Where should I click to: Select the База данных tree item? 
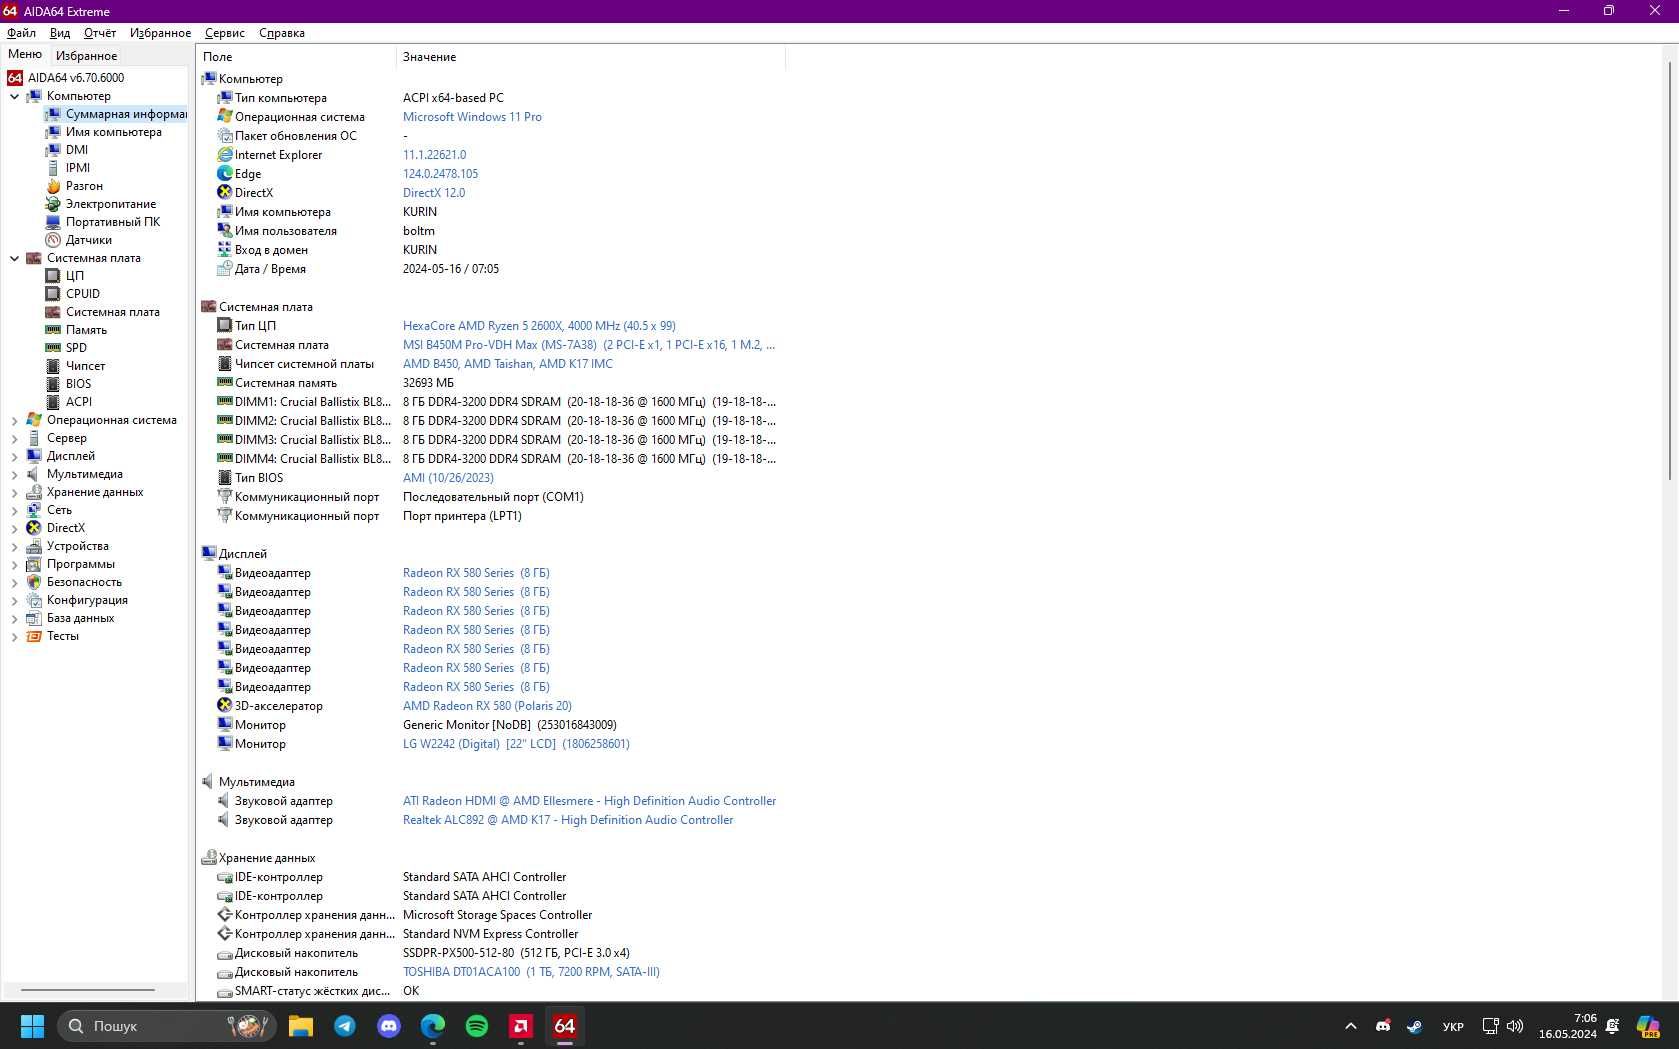pyautogui.click(x=80, y=619)
